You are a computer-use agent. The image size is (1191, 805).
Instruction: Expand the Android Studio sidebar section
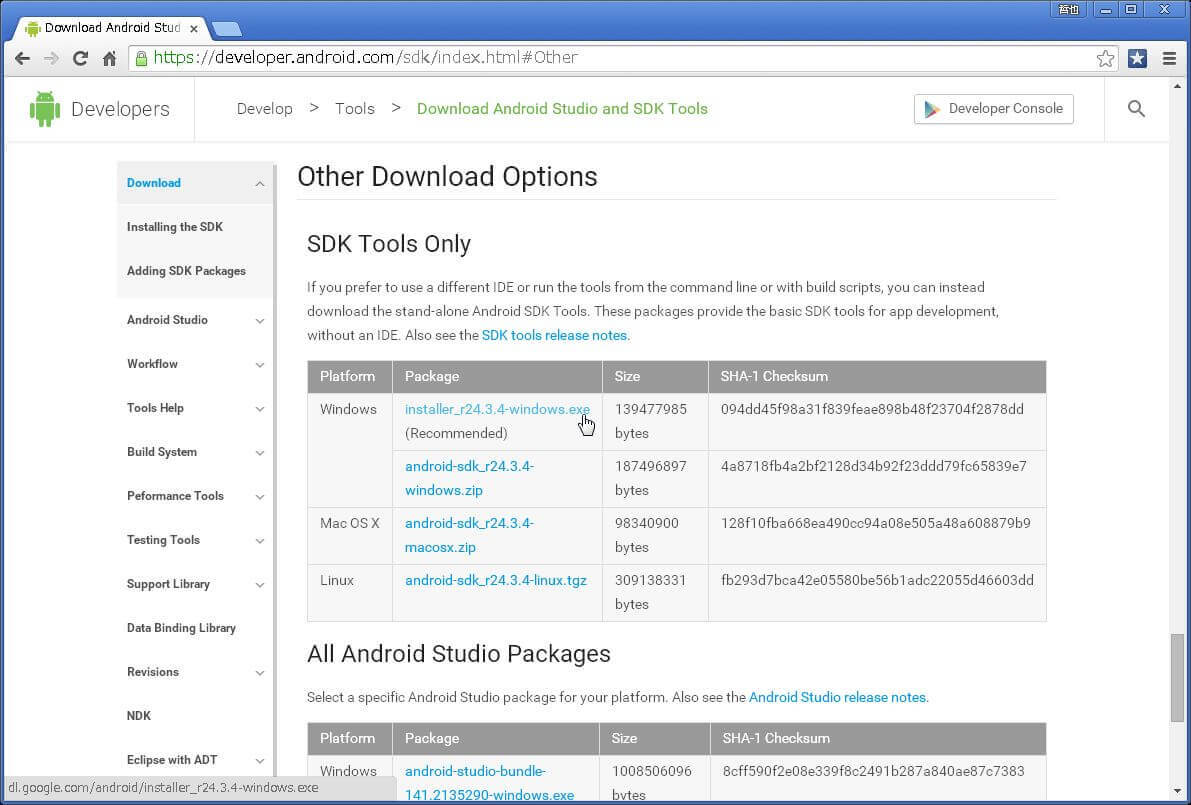tap(260, 321)
